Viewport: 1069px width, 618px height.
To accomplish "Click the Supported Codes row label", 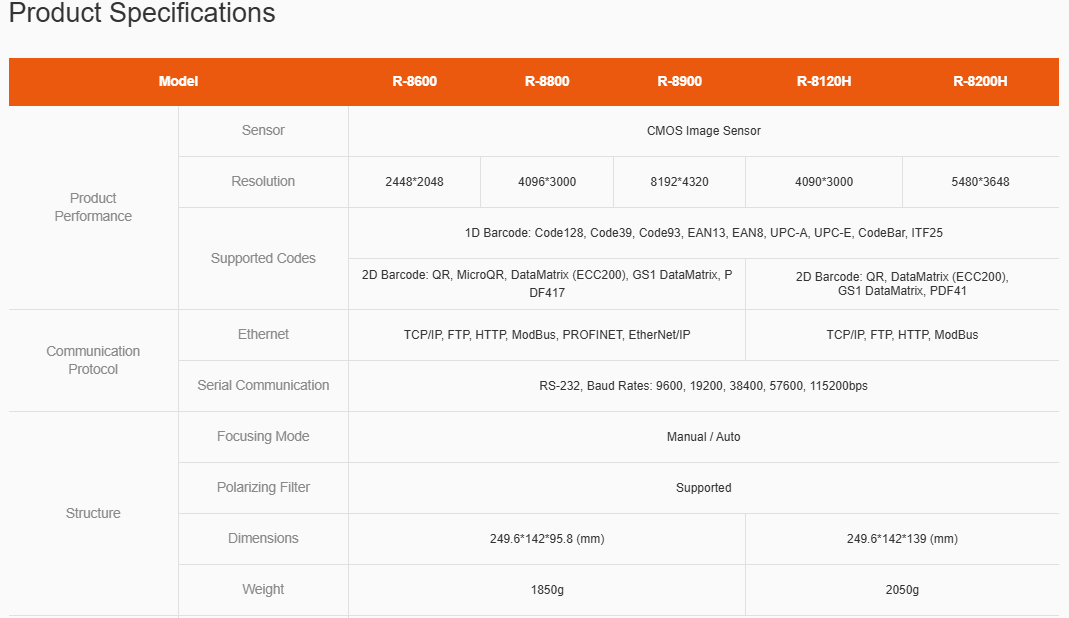I will (263, 258).
